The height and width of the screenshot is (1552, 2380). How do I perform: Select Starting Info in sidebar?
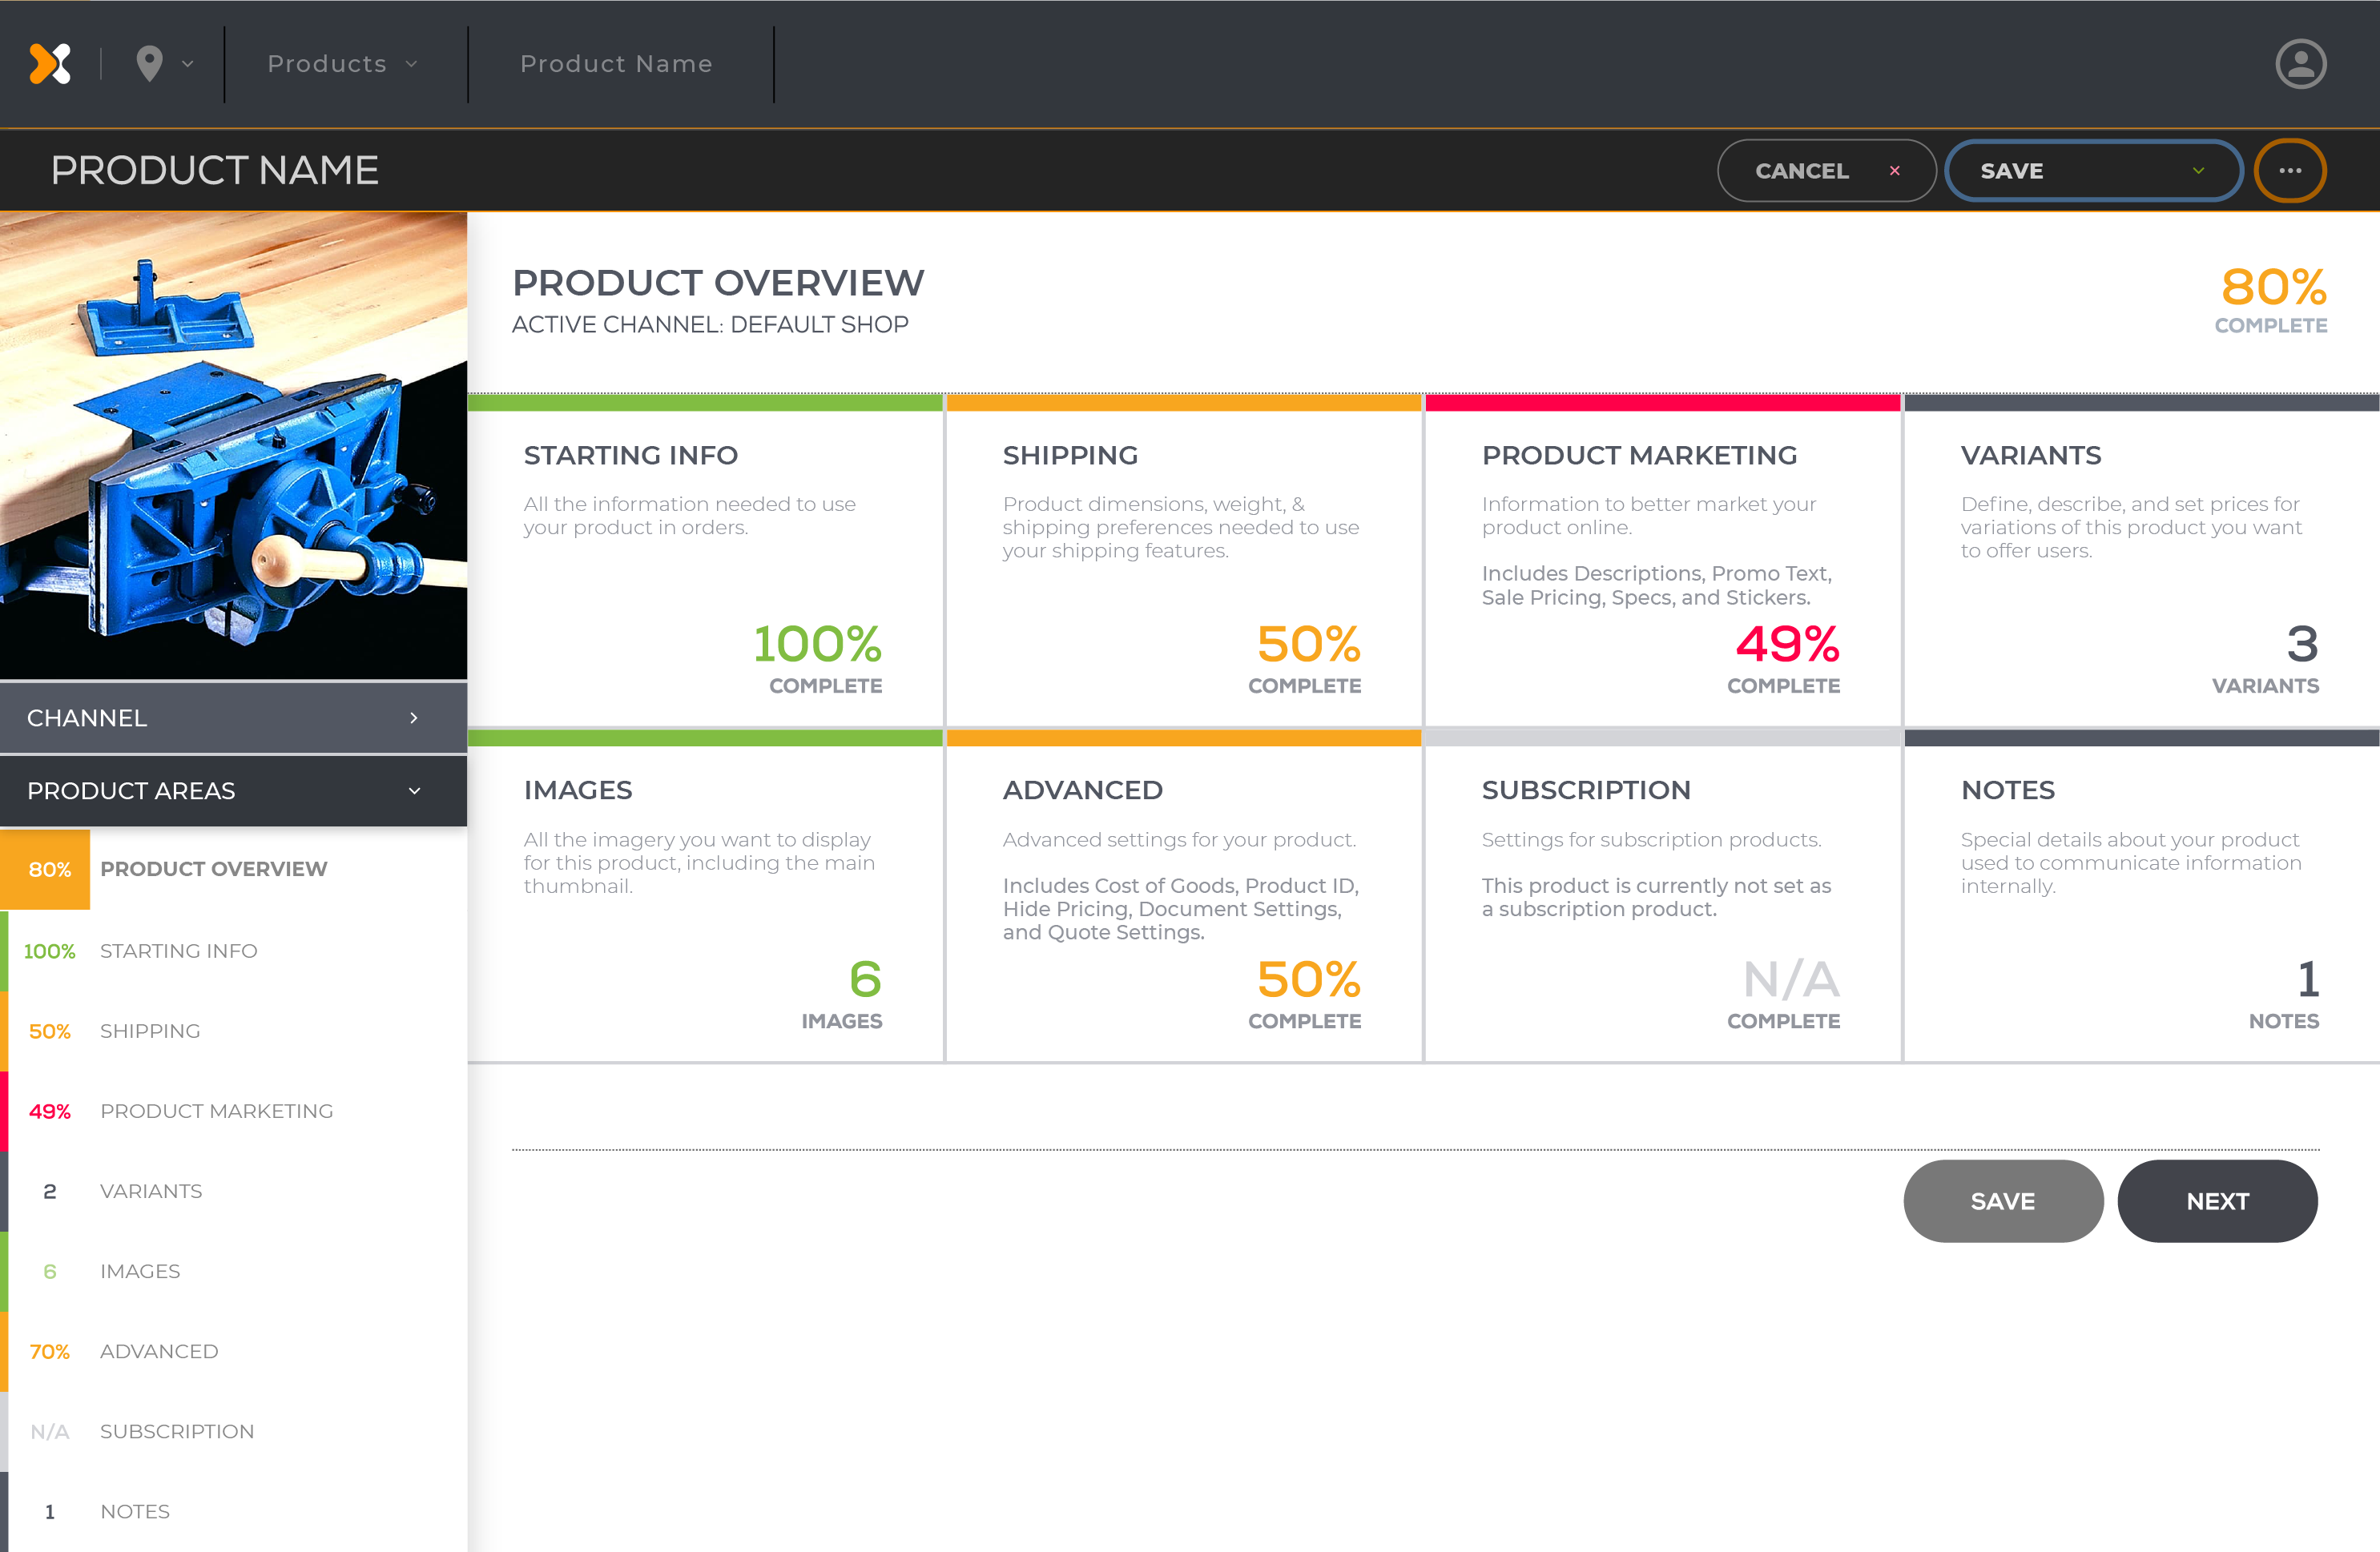178,951
